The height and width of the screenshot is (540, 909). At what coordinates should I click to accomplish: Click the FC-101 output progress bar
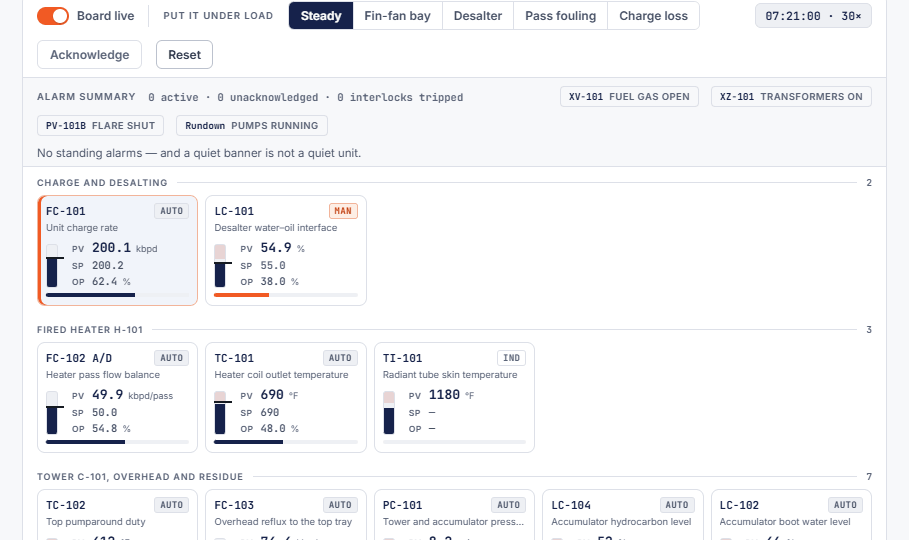118,295
